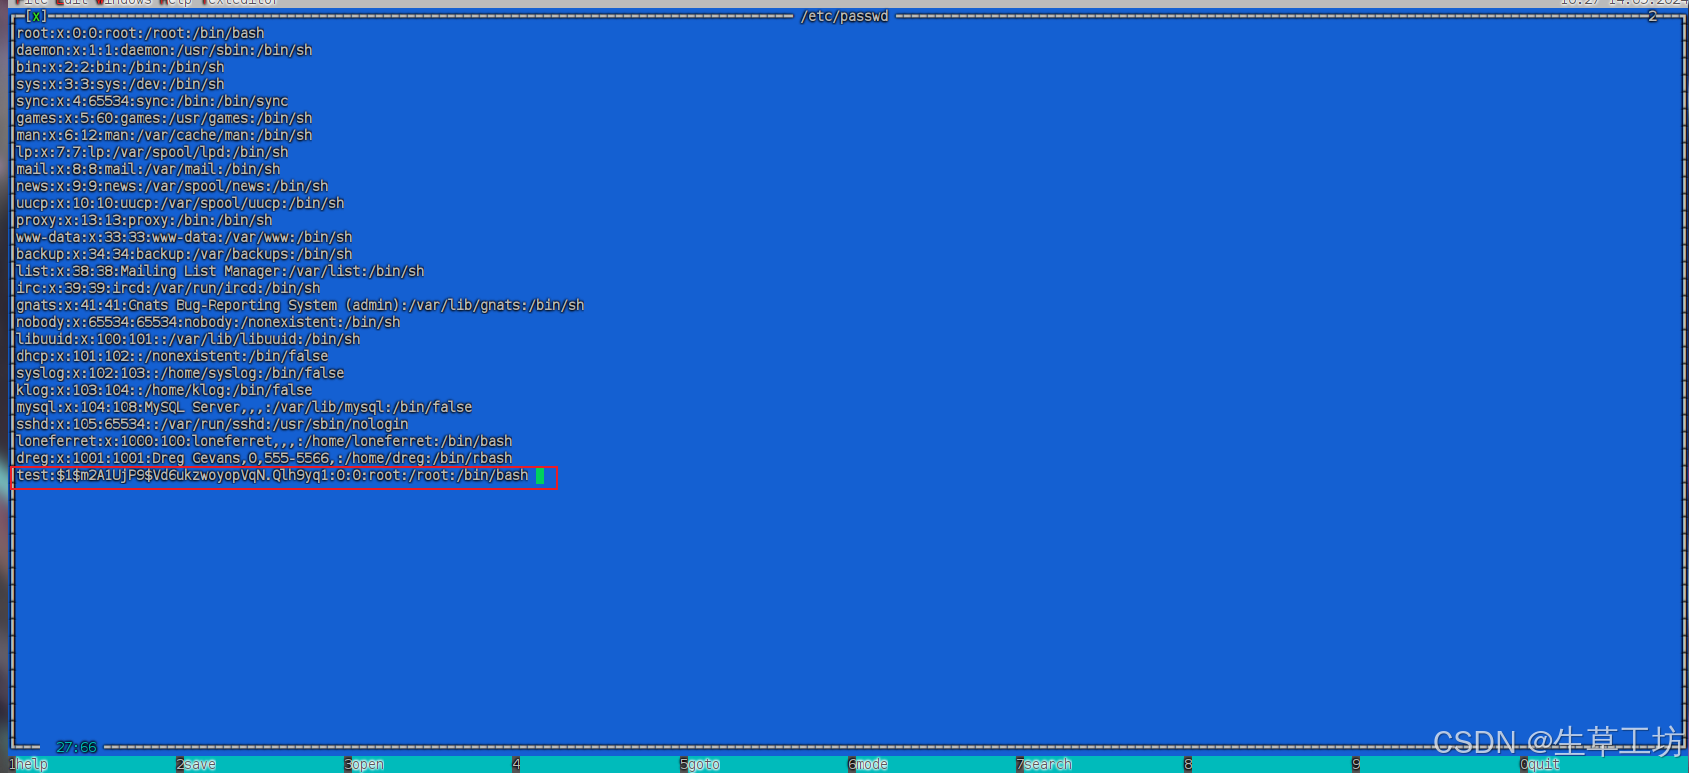Click the /etc/passwd window title
This screenshot has height=773, width=1689.
pos(845,16)
